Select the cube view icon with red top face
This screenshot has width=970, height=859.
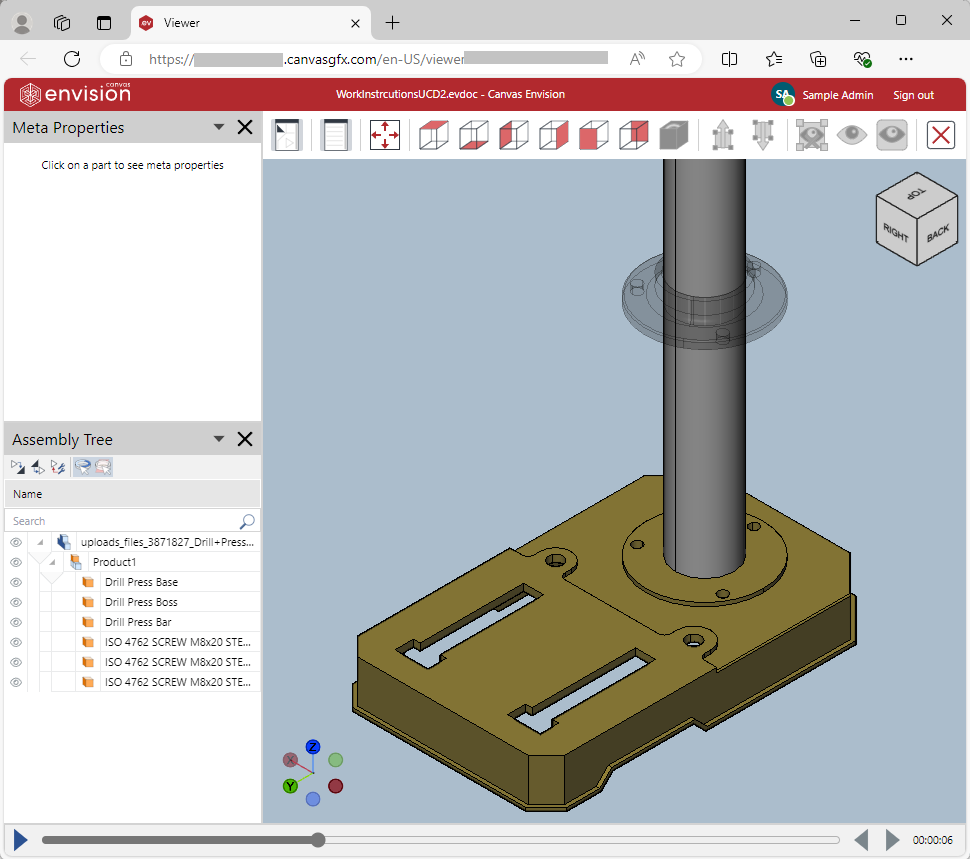[434, 135]
